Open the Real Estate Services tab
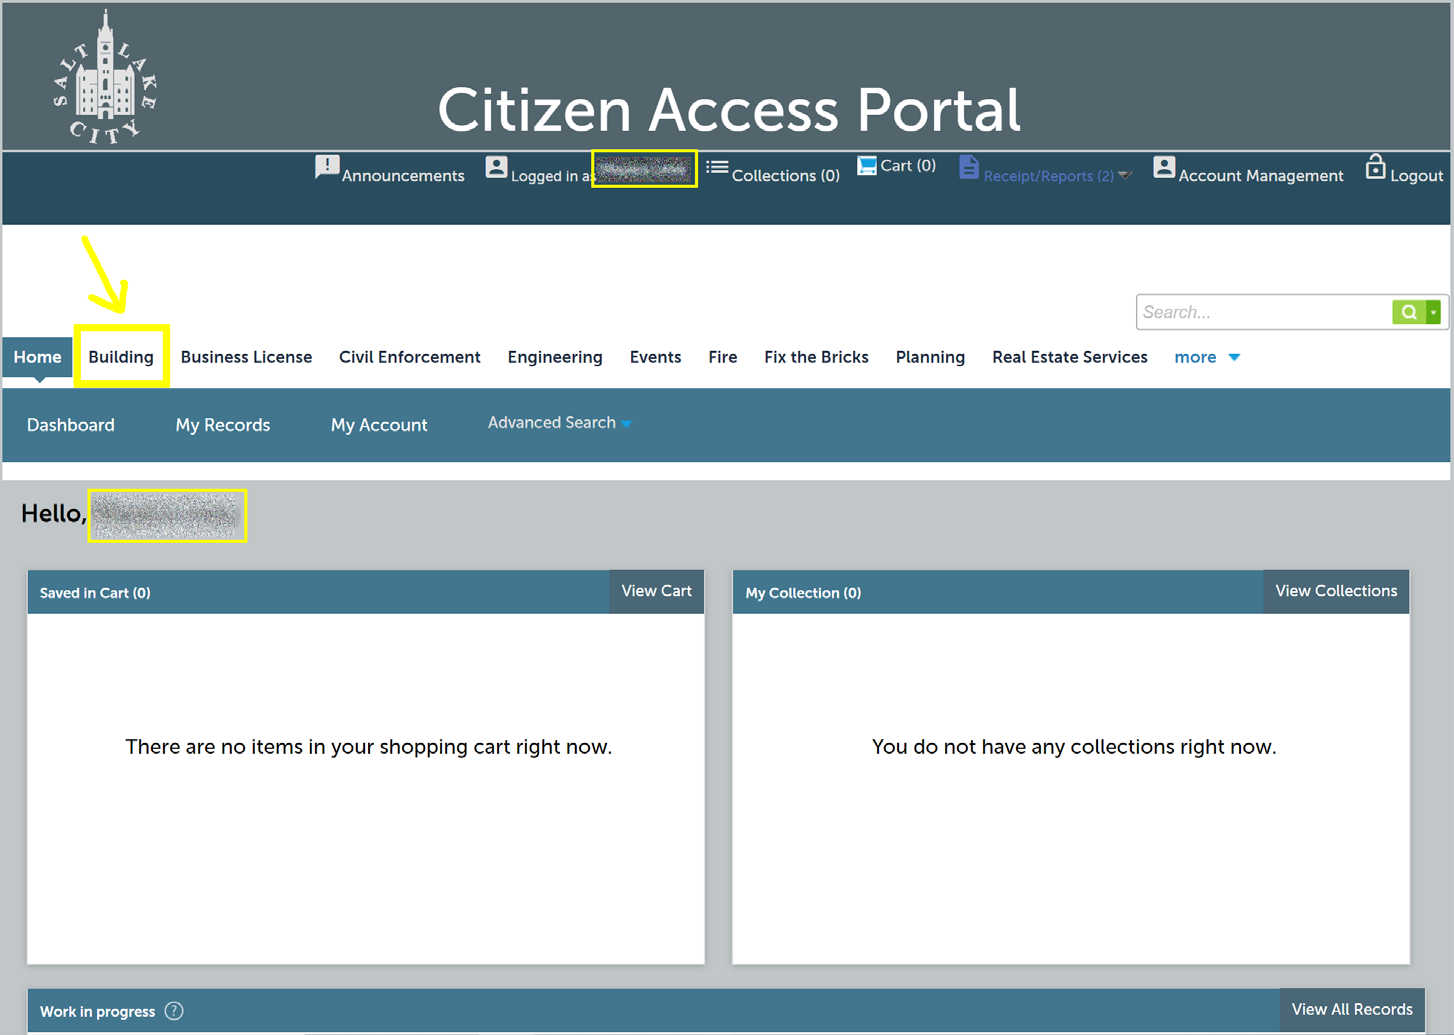Viewport: 1454px width, 1035px height. point(1070,357)
